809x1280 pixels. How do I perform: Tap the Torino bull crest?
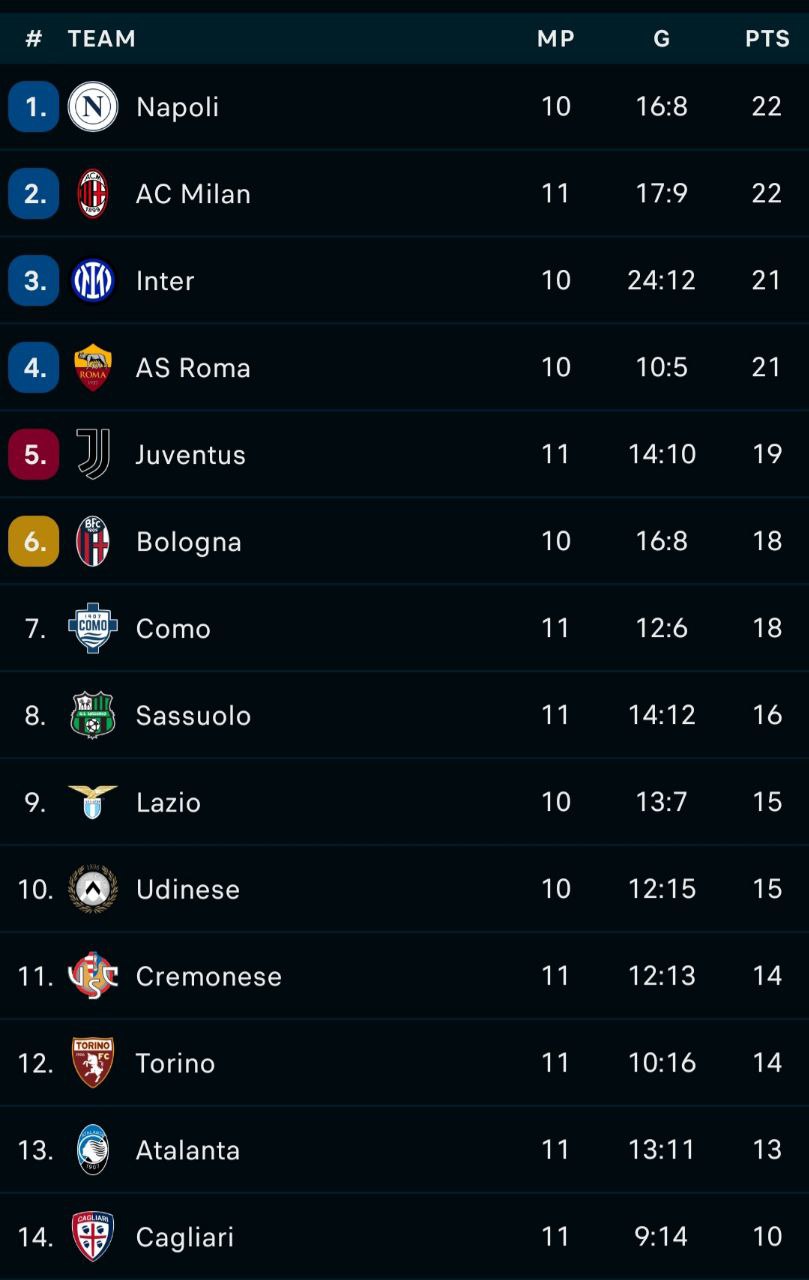click(93, 1063)
